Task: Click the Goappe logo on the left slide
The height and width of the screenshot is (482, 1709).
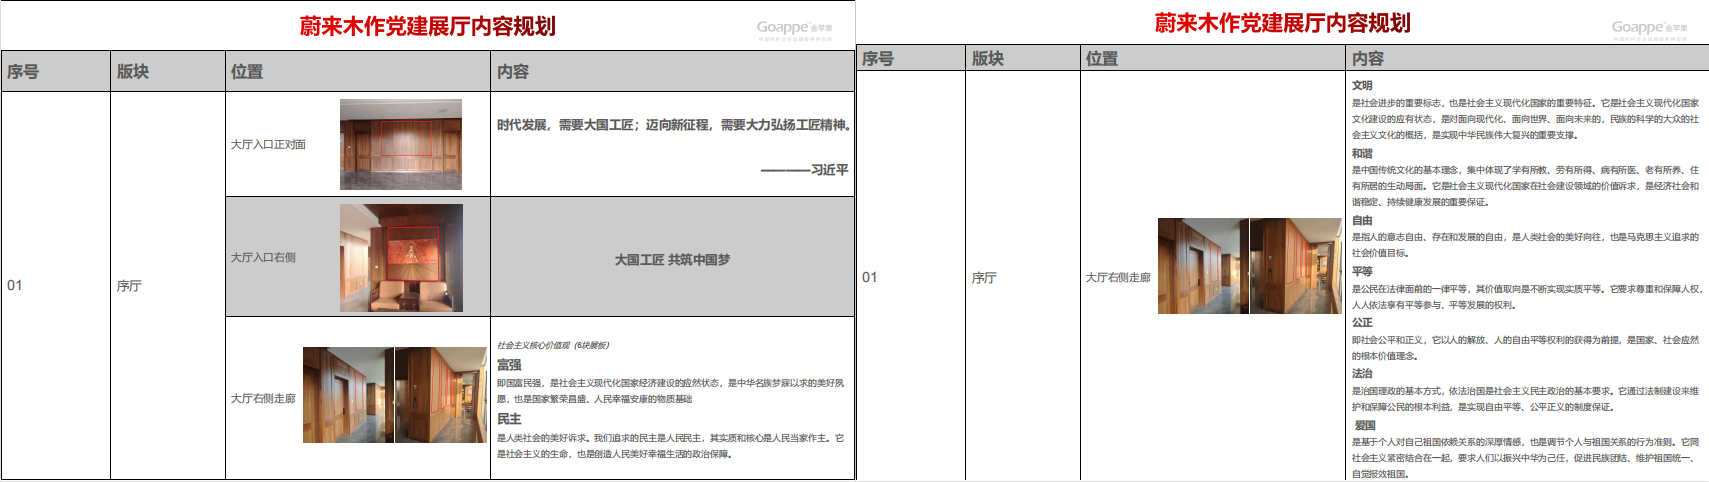Action: click(x=794, y=29)
